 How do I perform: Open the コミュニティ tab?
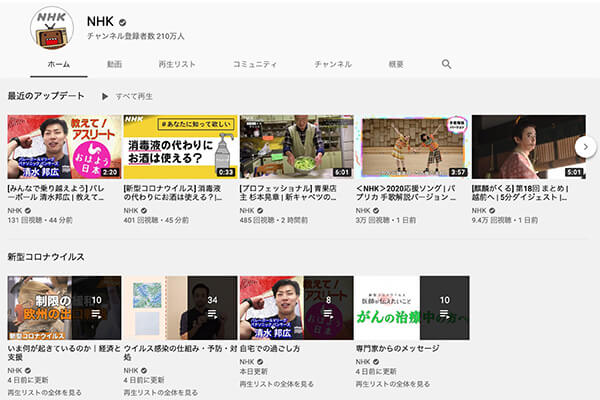(255, 64)
